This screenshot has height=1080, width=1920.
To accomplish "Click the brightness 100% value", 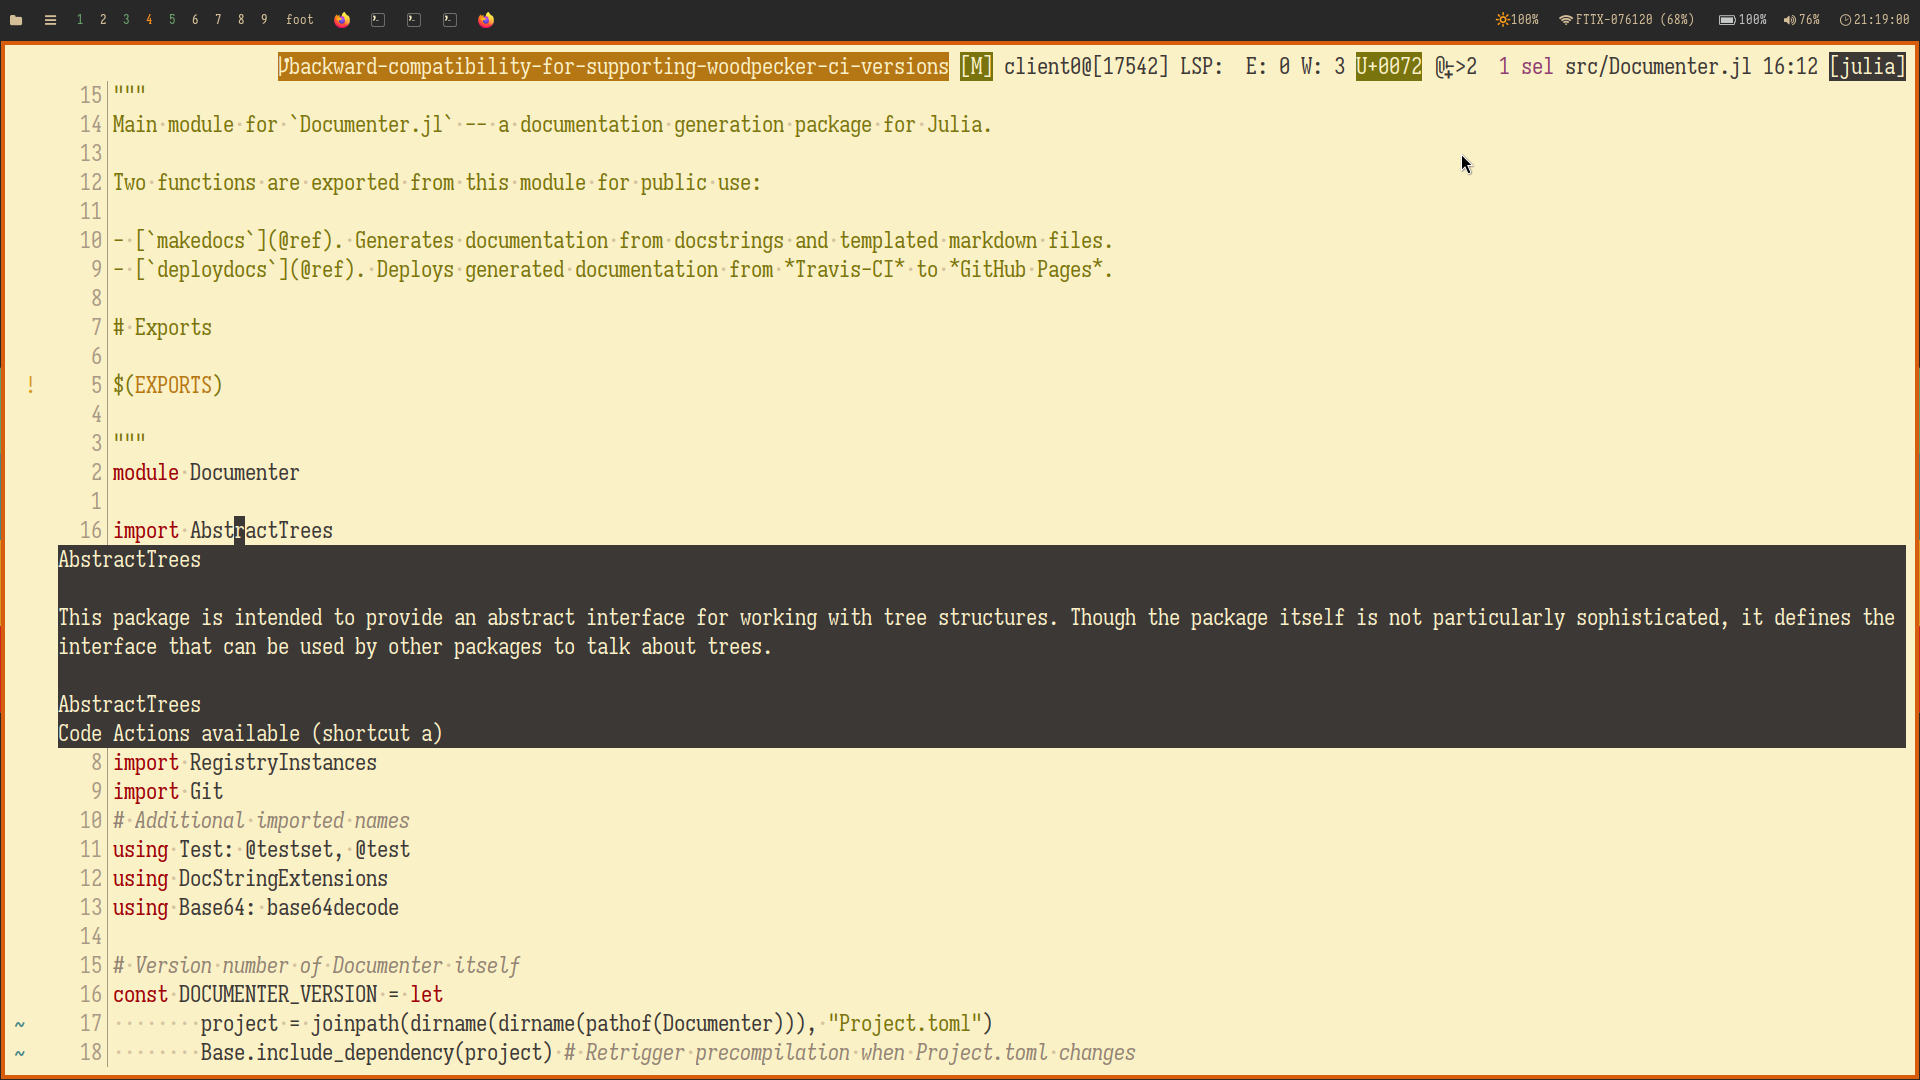I will pos(1525,20).
